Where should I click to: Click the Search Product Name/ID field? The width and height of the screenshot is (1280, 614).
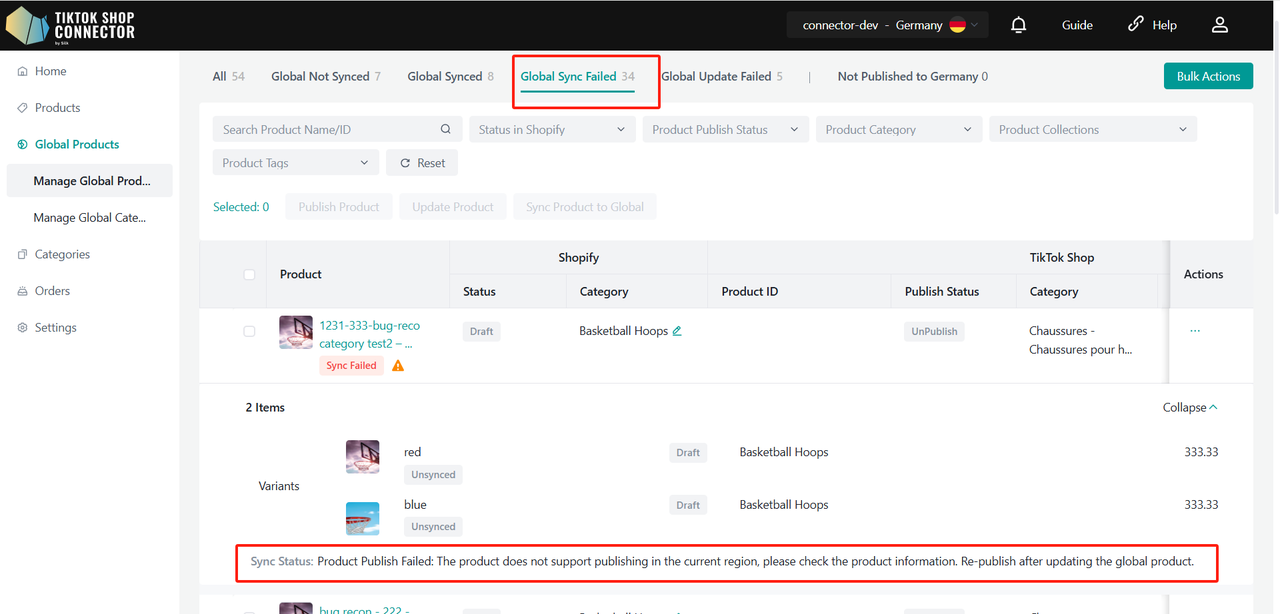pos(325,129)
